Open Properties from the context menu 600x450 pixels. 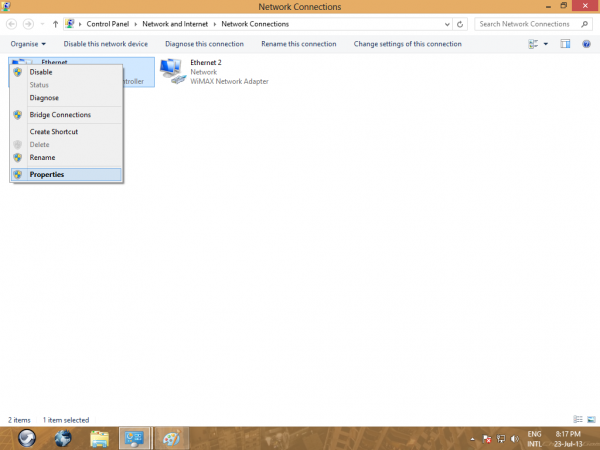pos(67,174)
